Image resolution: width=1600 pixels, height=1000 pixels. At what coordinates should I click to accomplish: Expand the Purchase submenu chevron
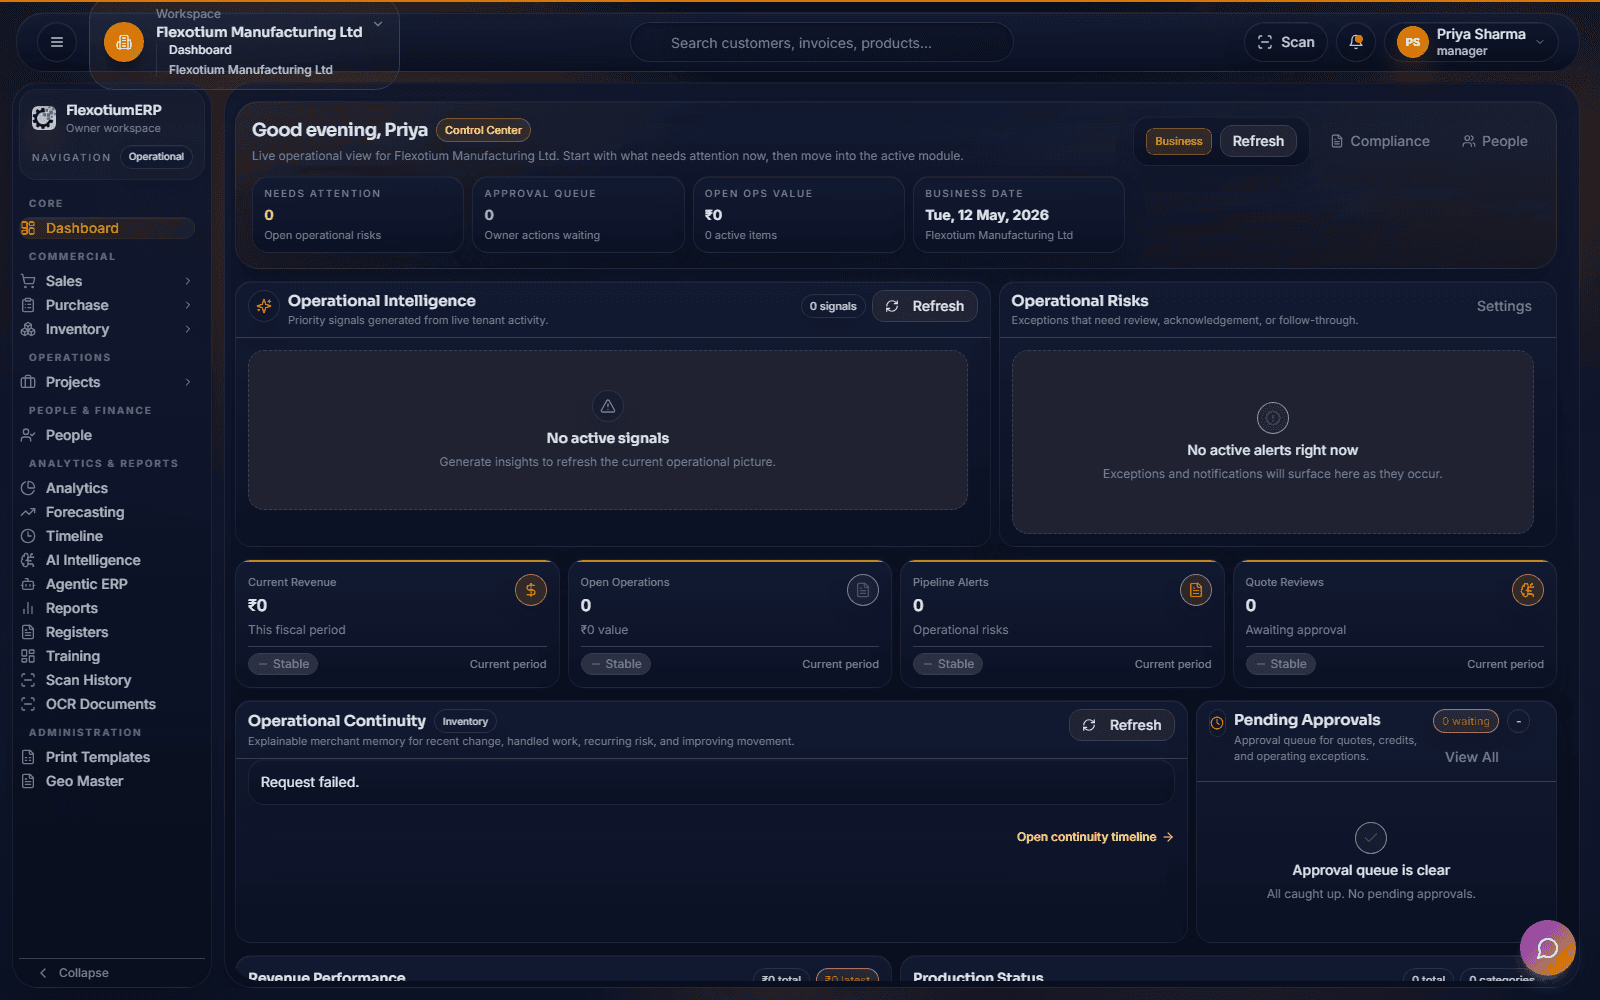point(188,305)
